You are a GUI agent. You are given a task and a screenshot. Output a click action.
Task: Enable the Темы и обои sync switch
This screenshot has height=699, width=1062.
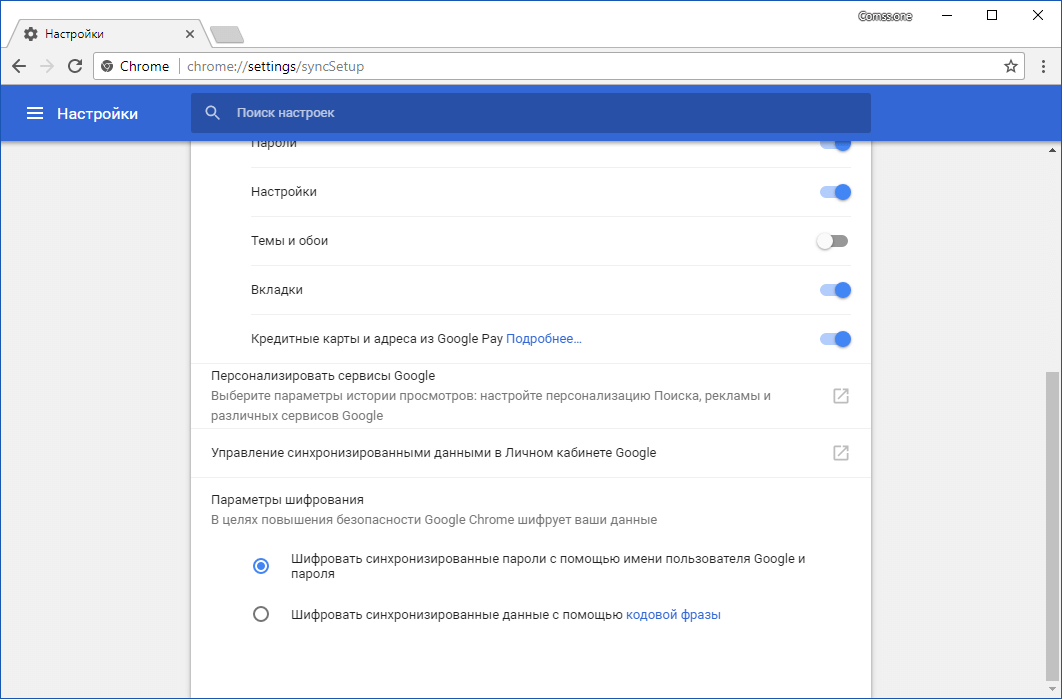(832, 241)
